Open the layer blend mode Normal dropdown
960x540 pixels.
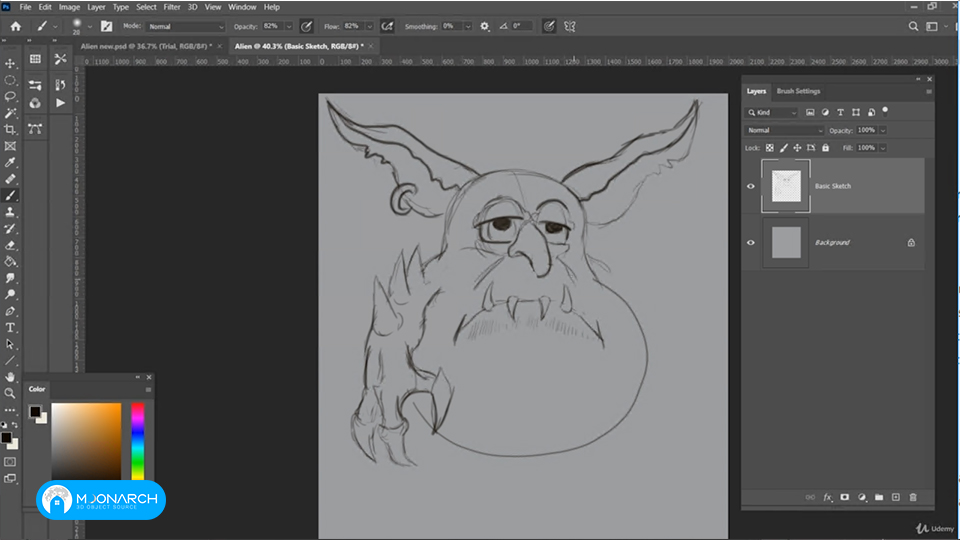pyautogui.click(x=785, y=130)
